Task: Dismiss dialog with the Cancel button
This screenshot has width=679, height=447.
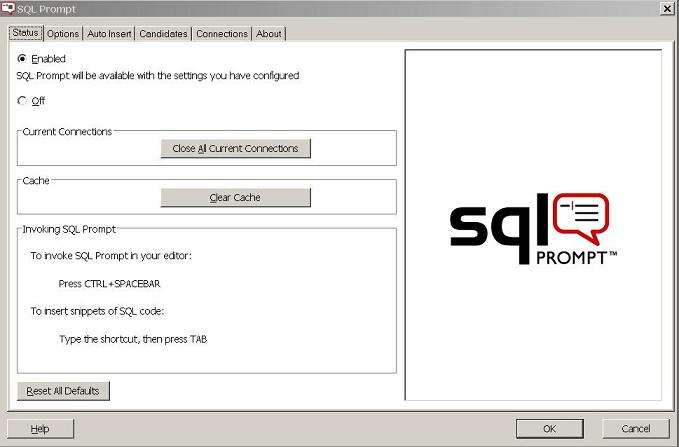Action: tap(636, 429)
